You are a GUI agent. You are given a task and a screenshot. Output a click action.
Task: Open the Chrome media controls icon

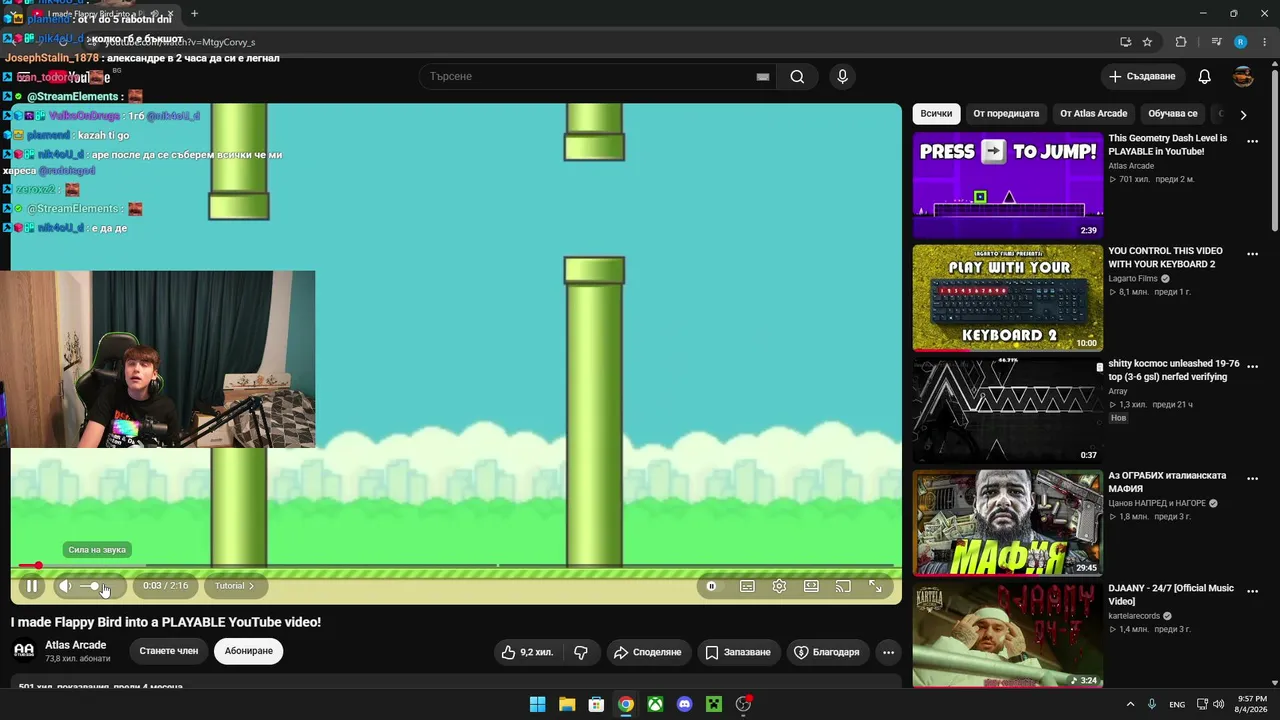(x=1216, y=42)
